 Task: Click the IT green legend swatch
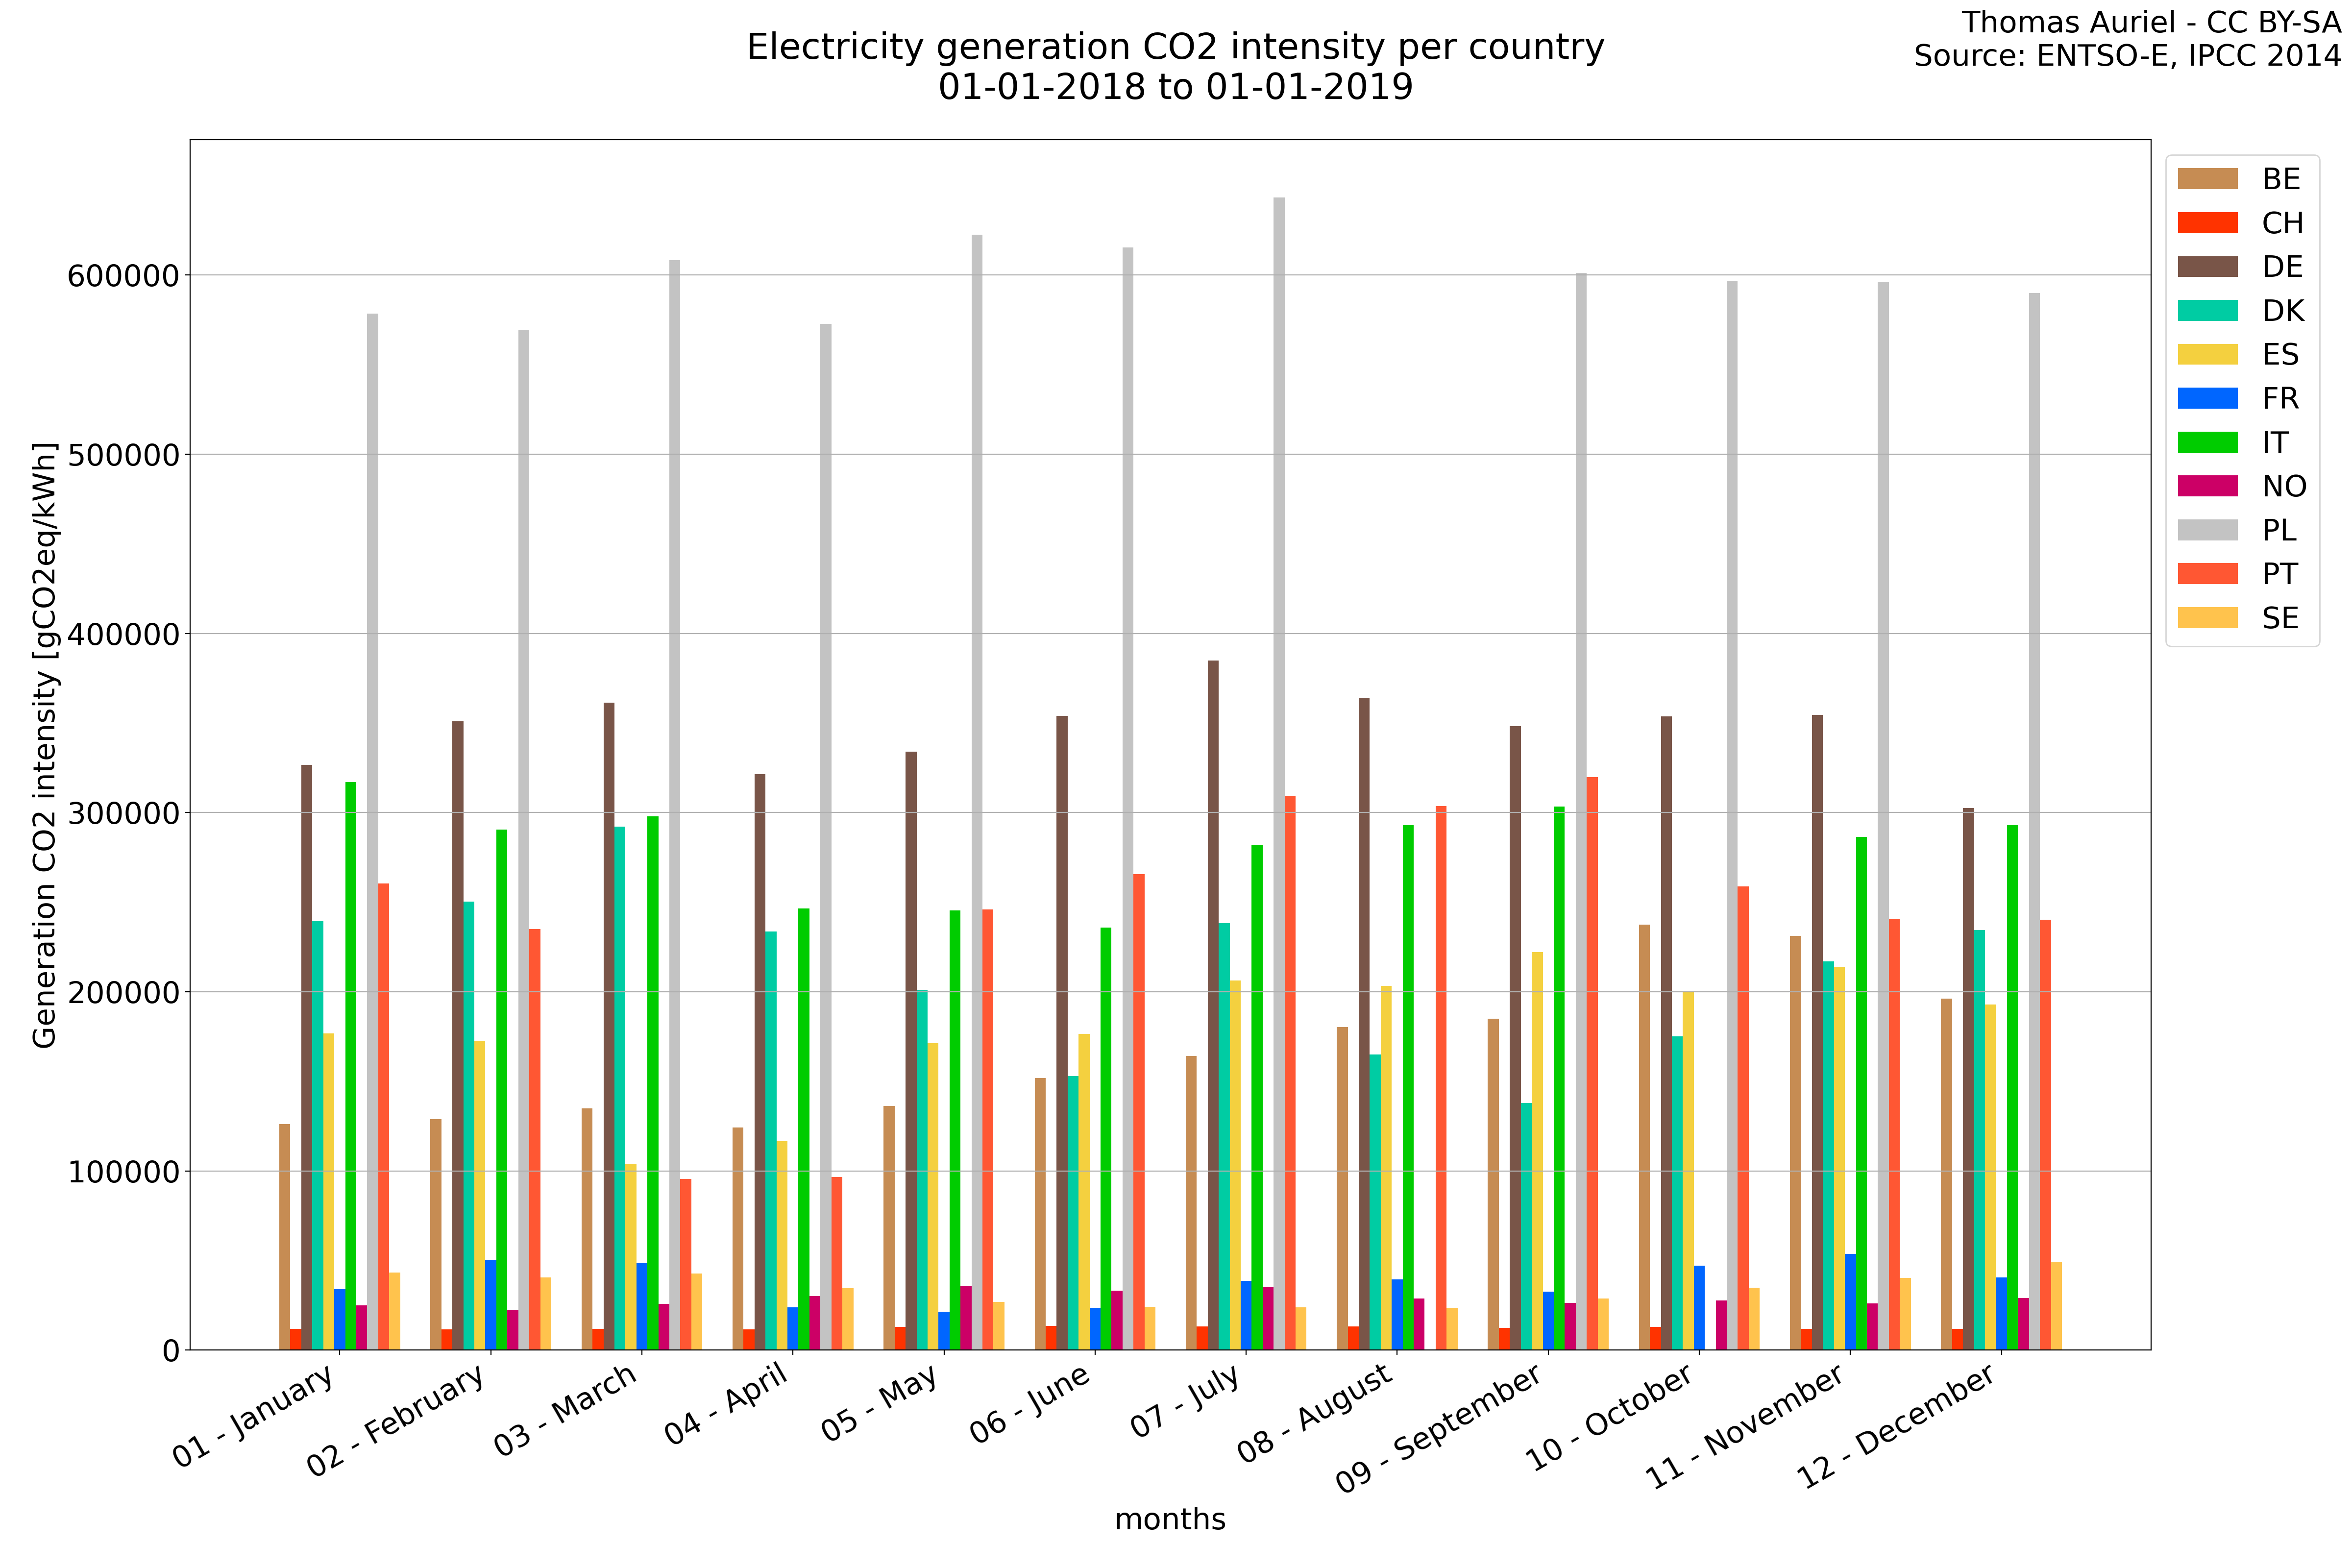click(2207, 443)
